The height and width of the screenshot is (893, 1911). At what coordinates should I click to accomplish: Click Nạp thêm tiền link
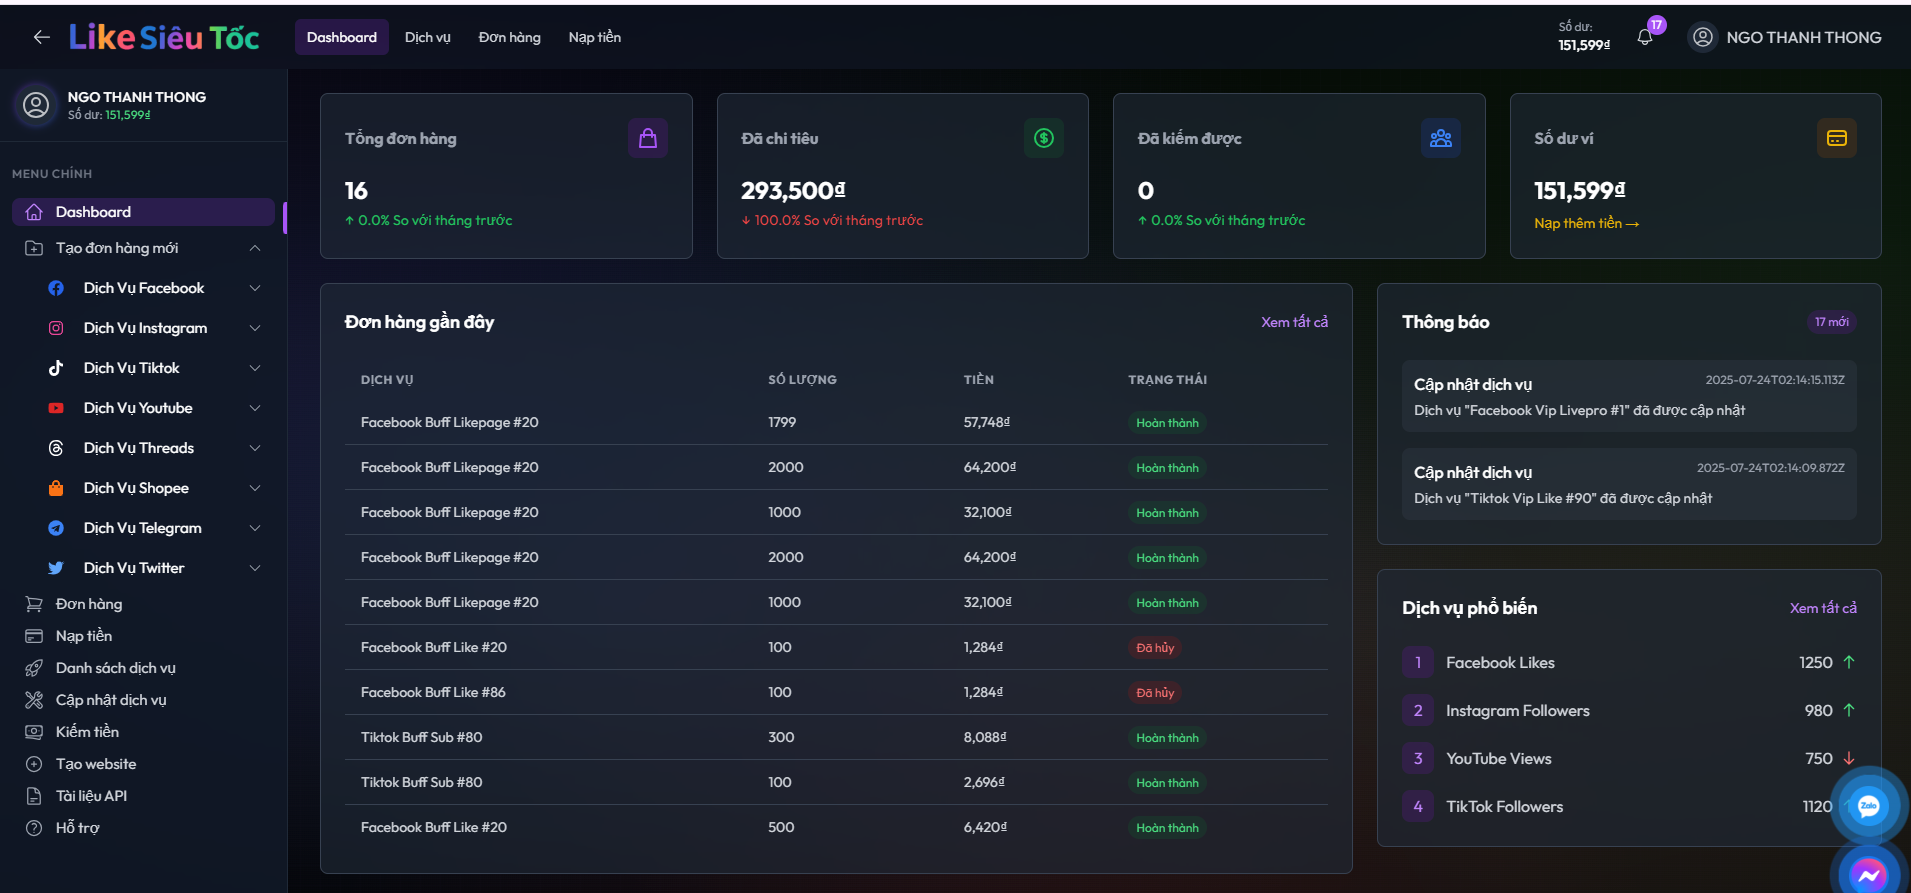[x=1586, y=224]
